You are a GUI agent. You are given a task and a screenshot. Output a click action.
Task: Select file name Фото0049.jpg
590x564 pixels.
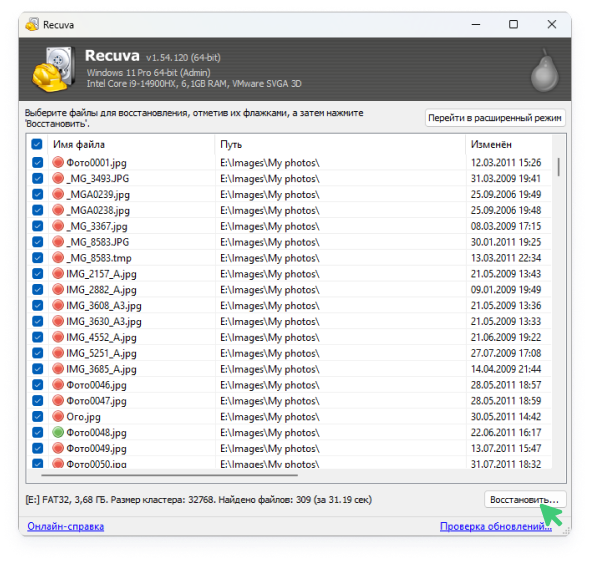click(96, 448)
